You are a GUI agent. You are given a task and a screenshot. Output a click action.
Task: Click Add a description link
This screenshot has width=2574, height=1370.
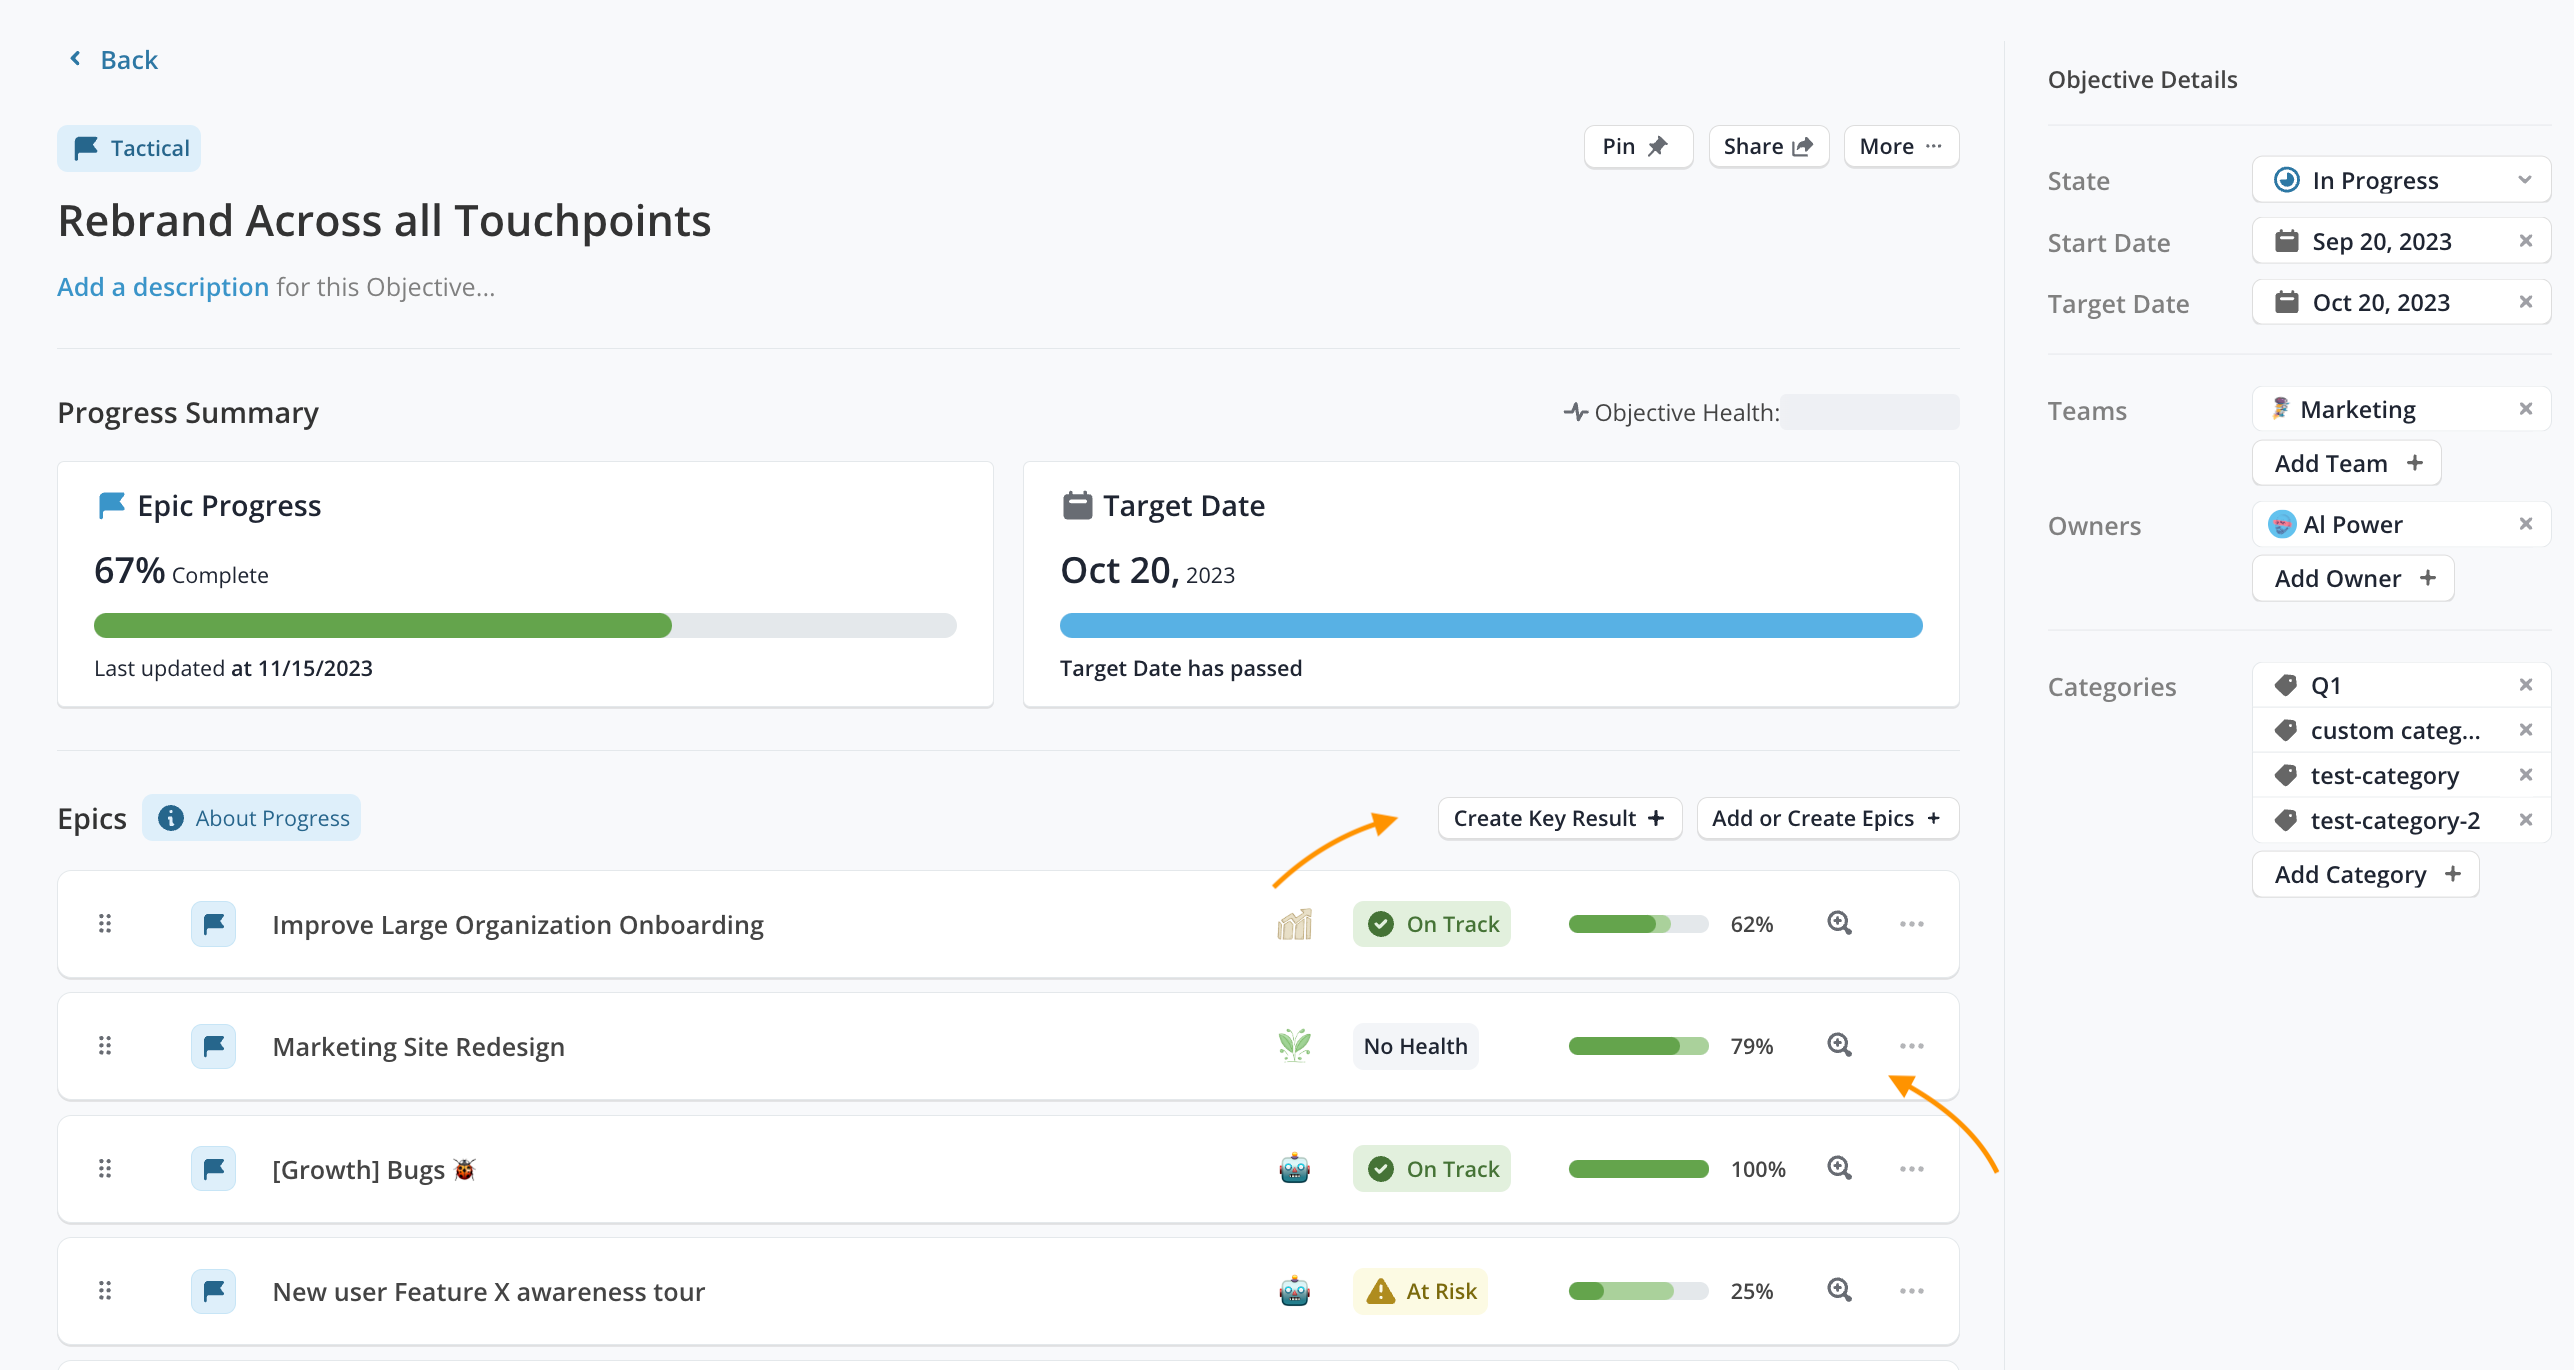pos(162,287)
